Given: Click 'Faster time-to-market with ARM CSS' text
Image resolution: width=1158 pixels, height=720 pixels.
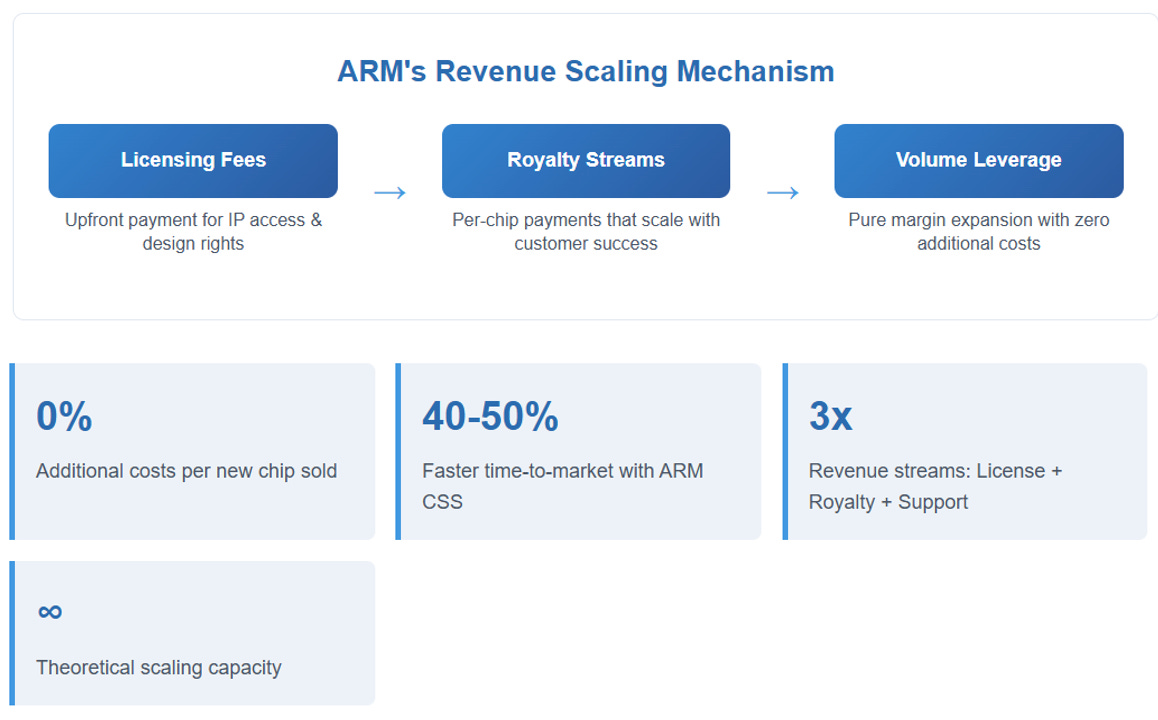Looking at the screenshot, I should pos(563,486).
